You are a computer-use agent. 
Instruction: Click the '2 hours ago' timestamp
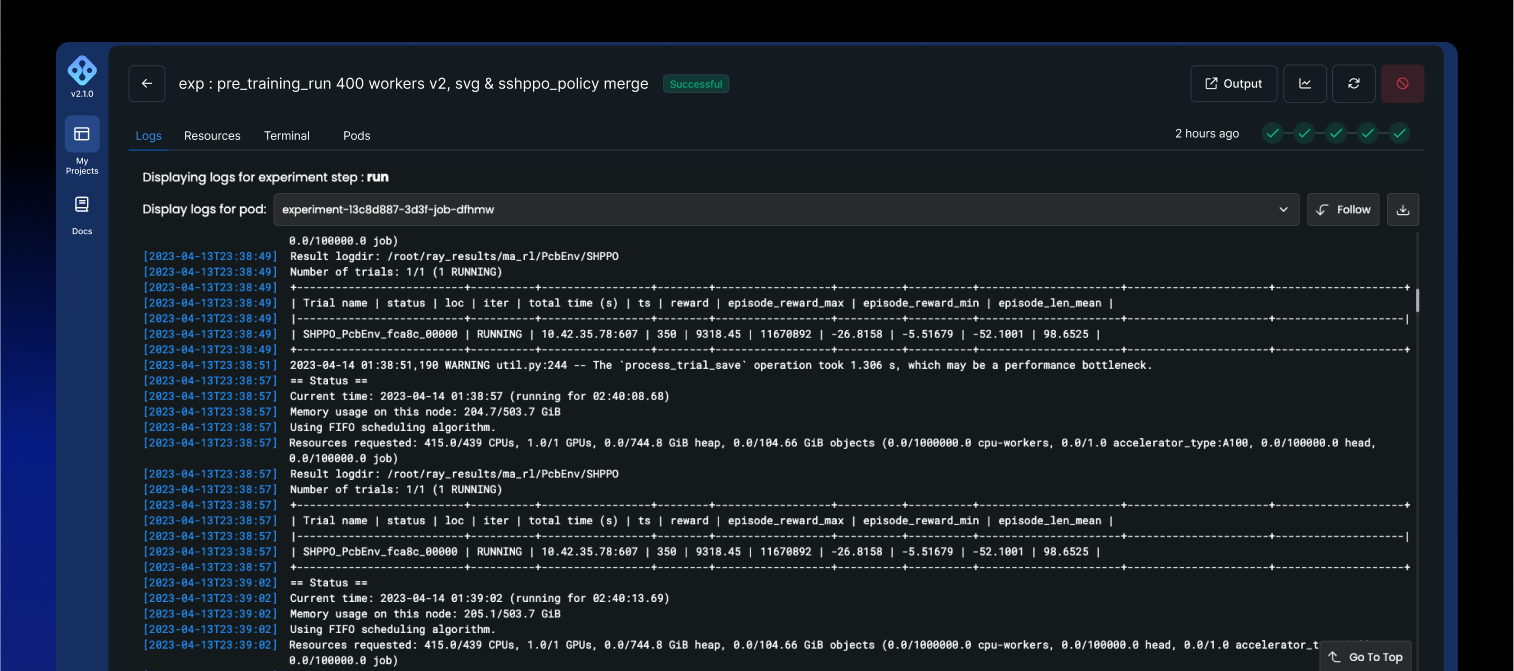tap(1207, 134)
